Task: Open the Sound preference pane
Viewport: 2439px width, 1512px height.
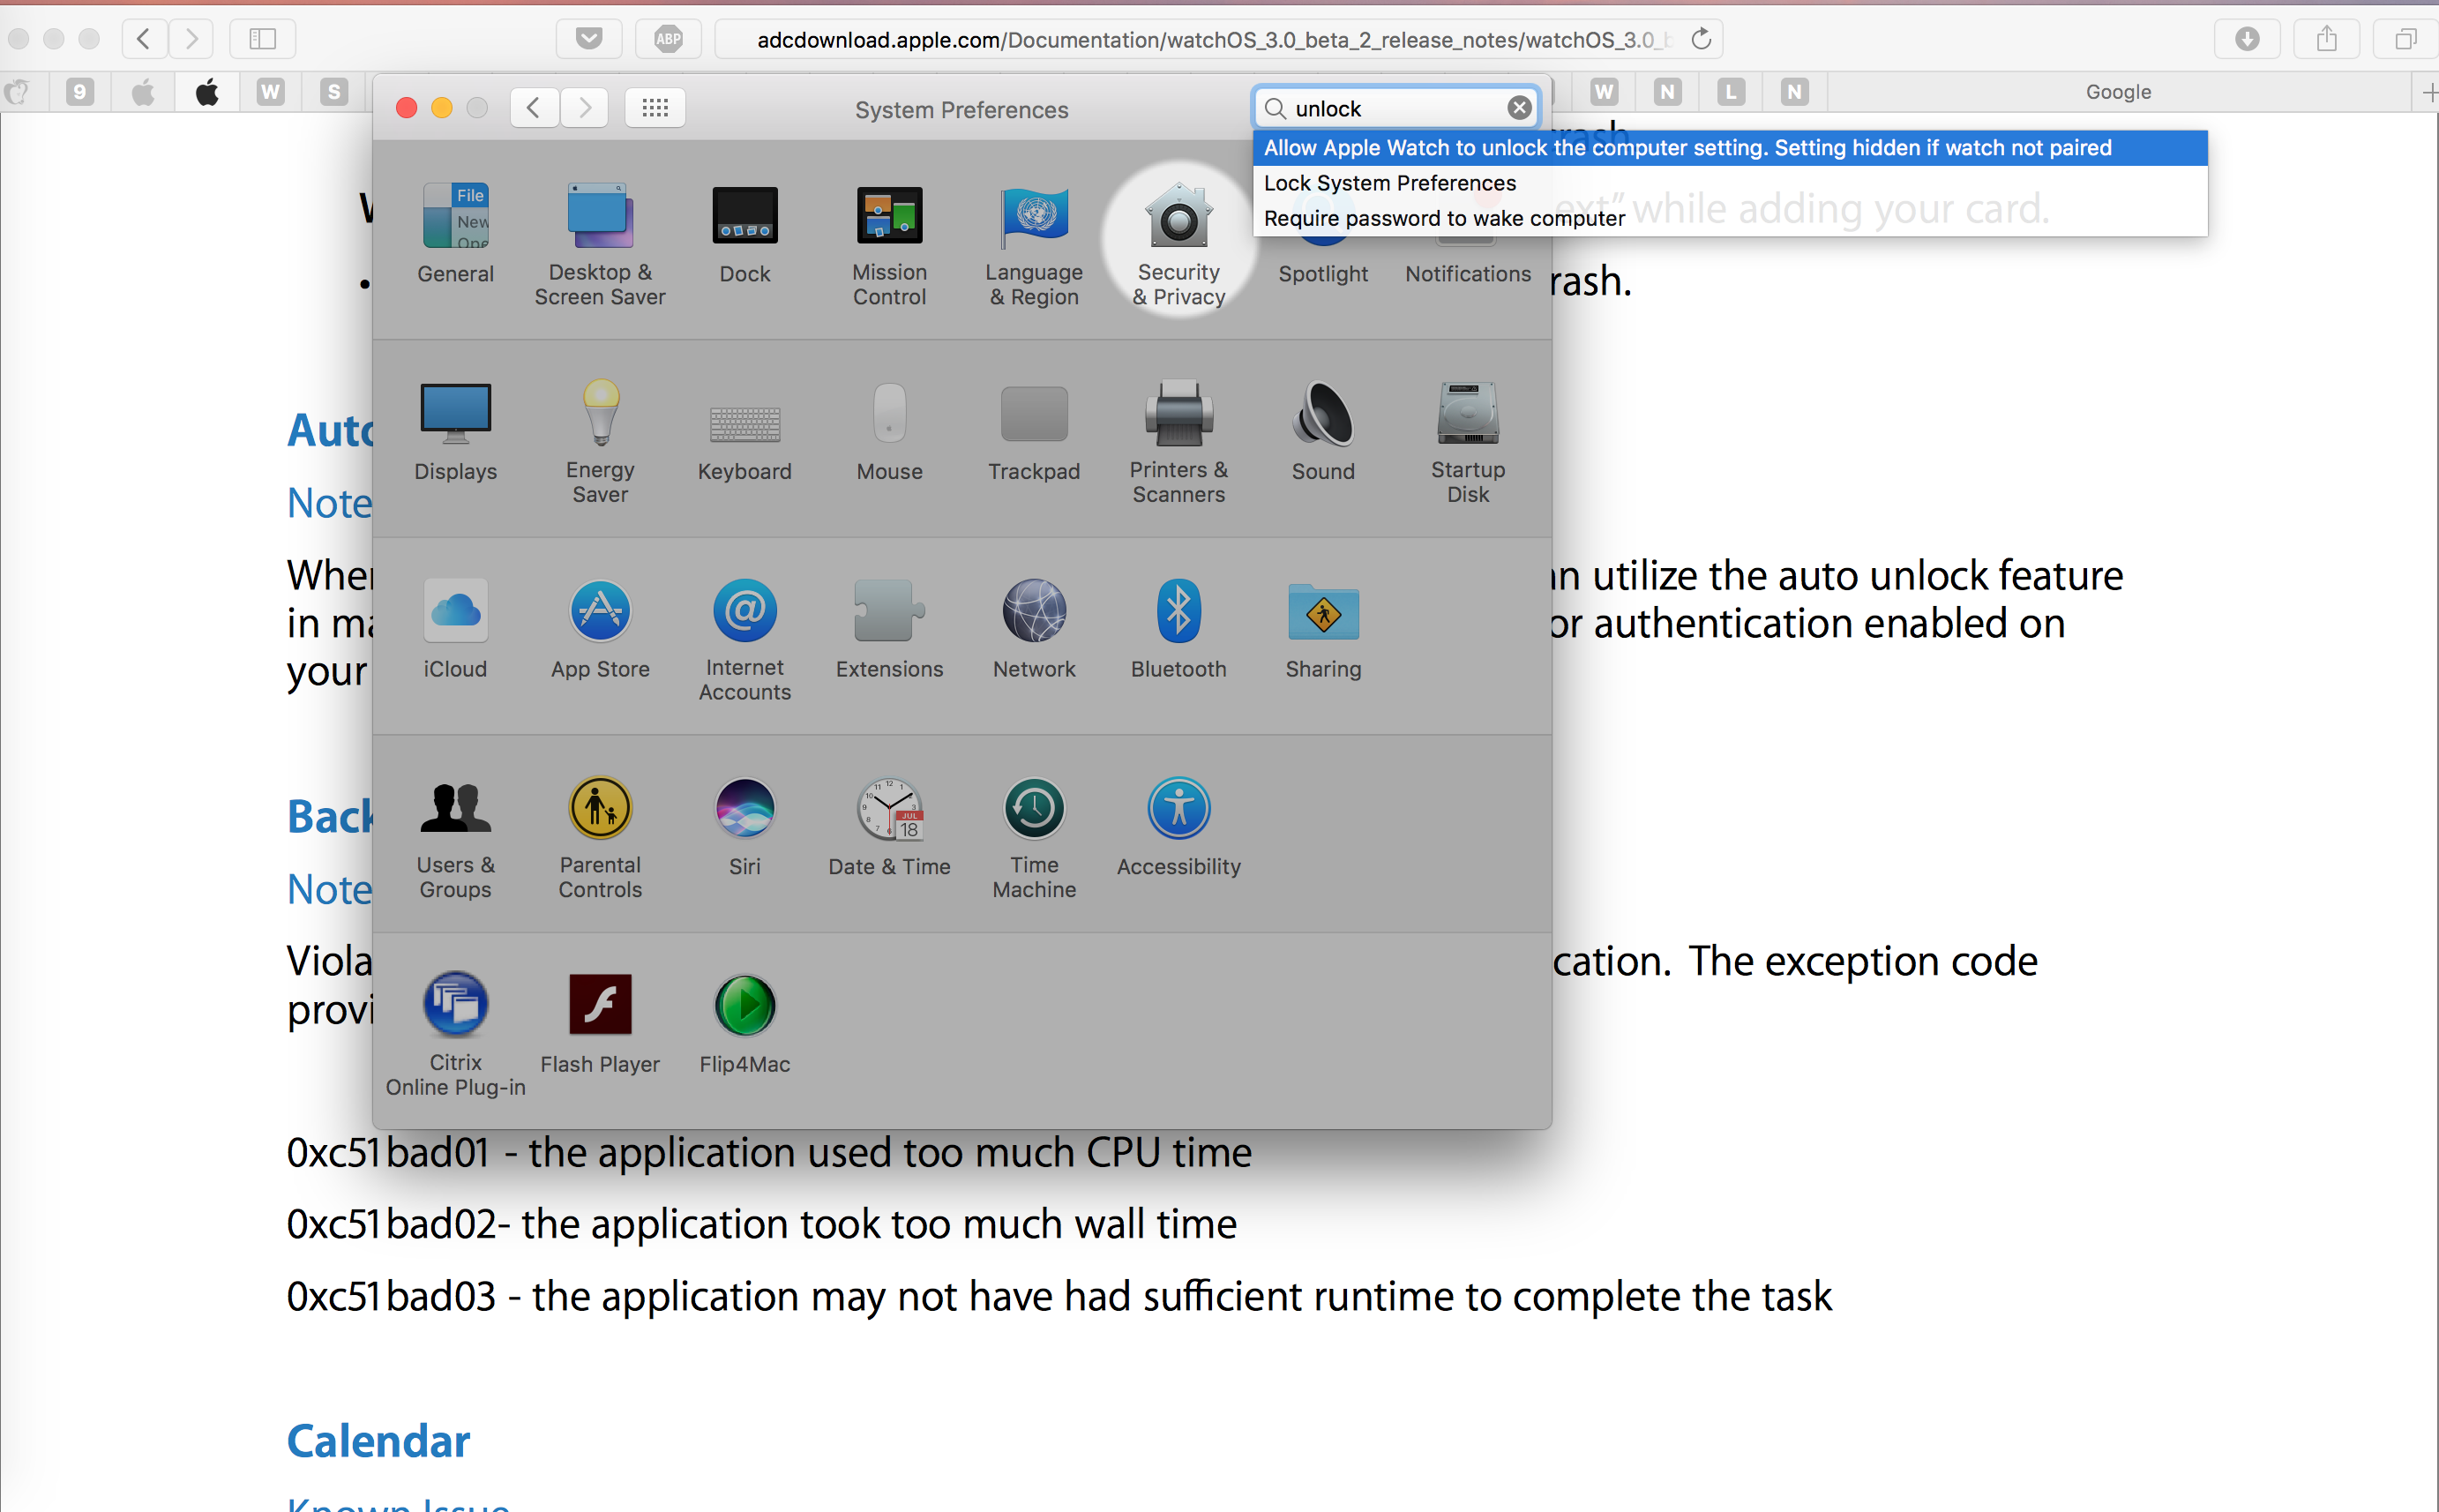Action: tap(1323, 432)
